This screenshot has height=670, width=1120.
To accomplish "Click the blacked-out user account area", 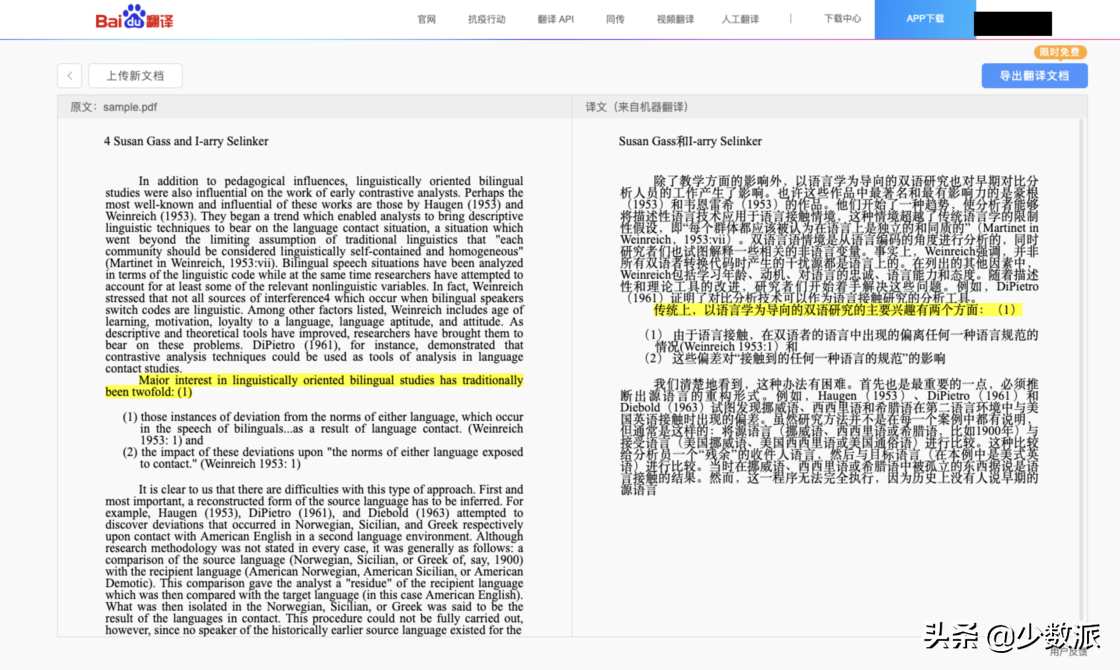I will 1012,23.
